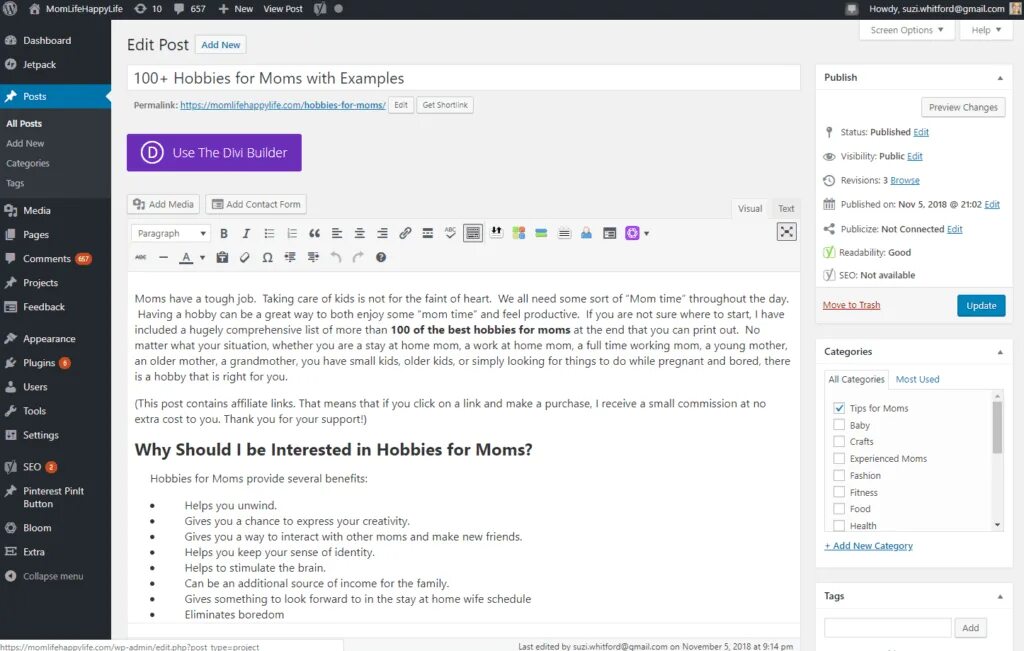Check the Experienced Moms category
Viewport: 1024px width, 651px height.
(839, 458)
